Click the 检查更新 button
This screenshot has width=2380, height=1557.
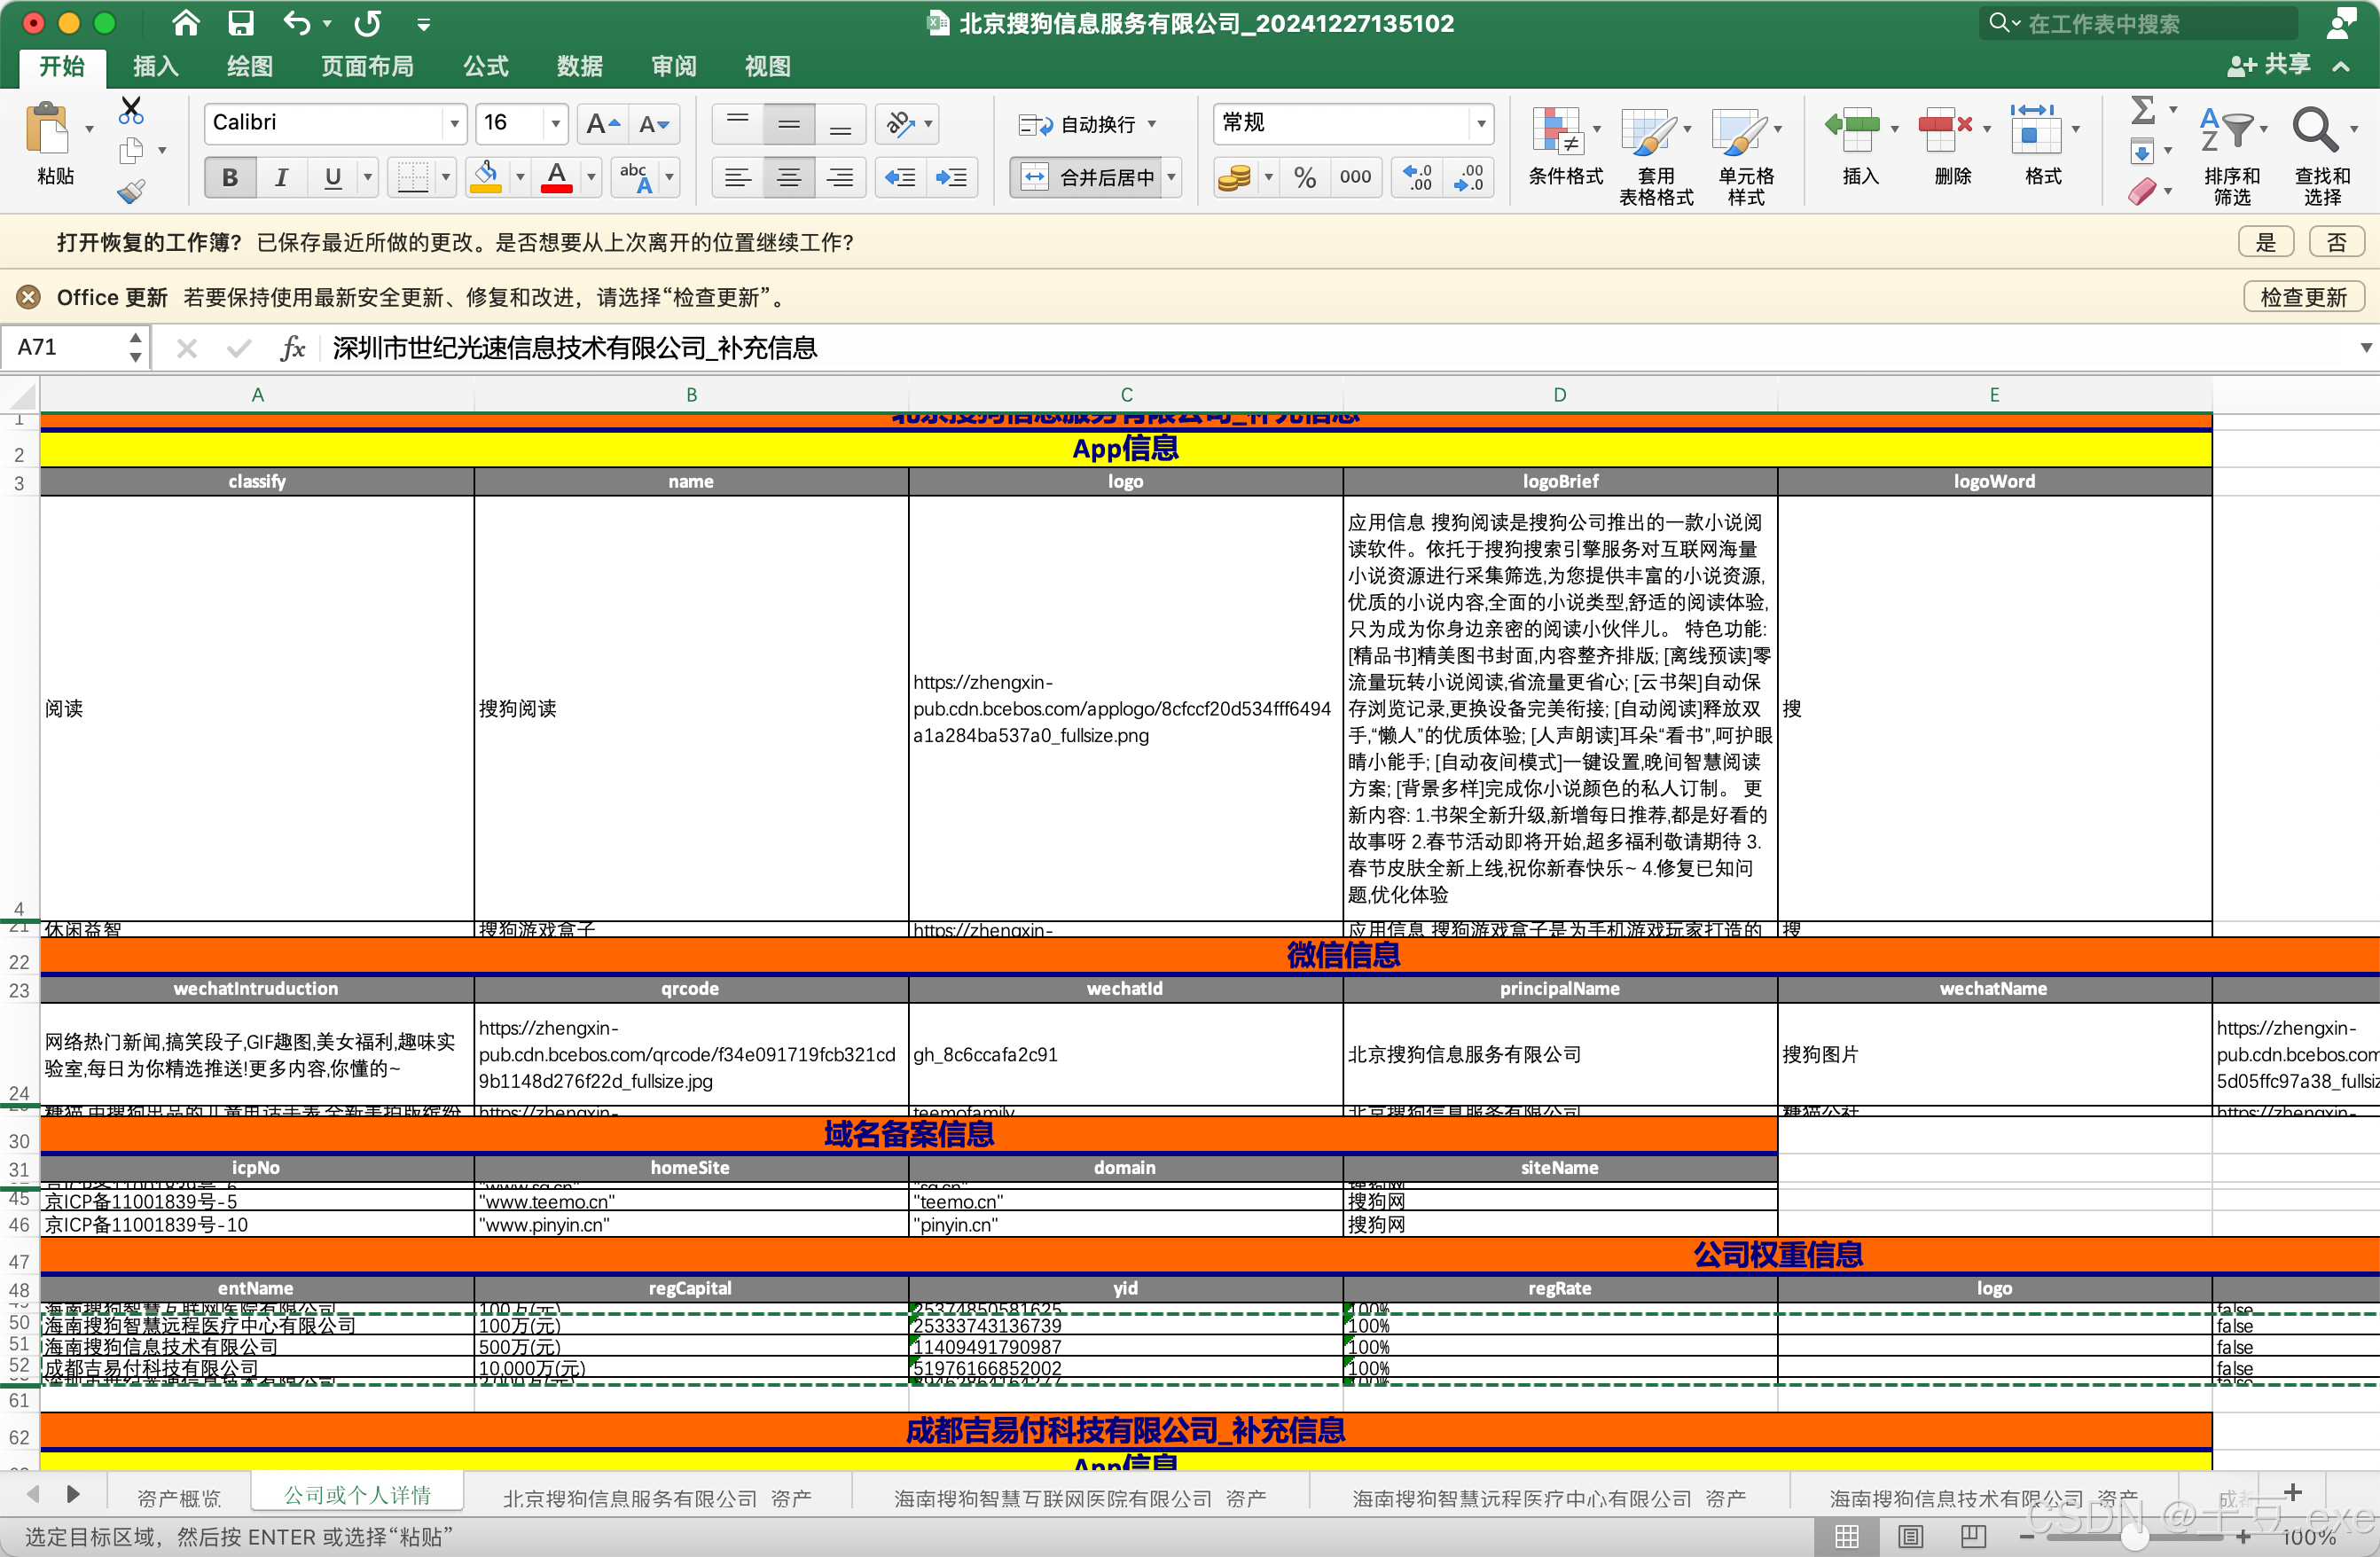point(2304,297)
